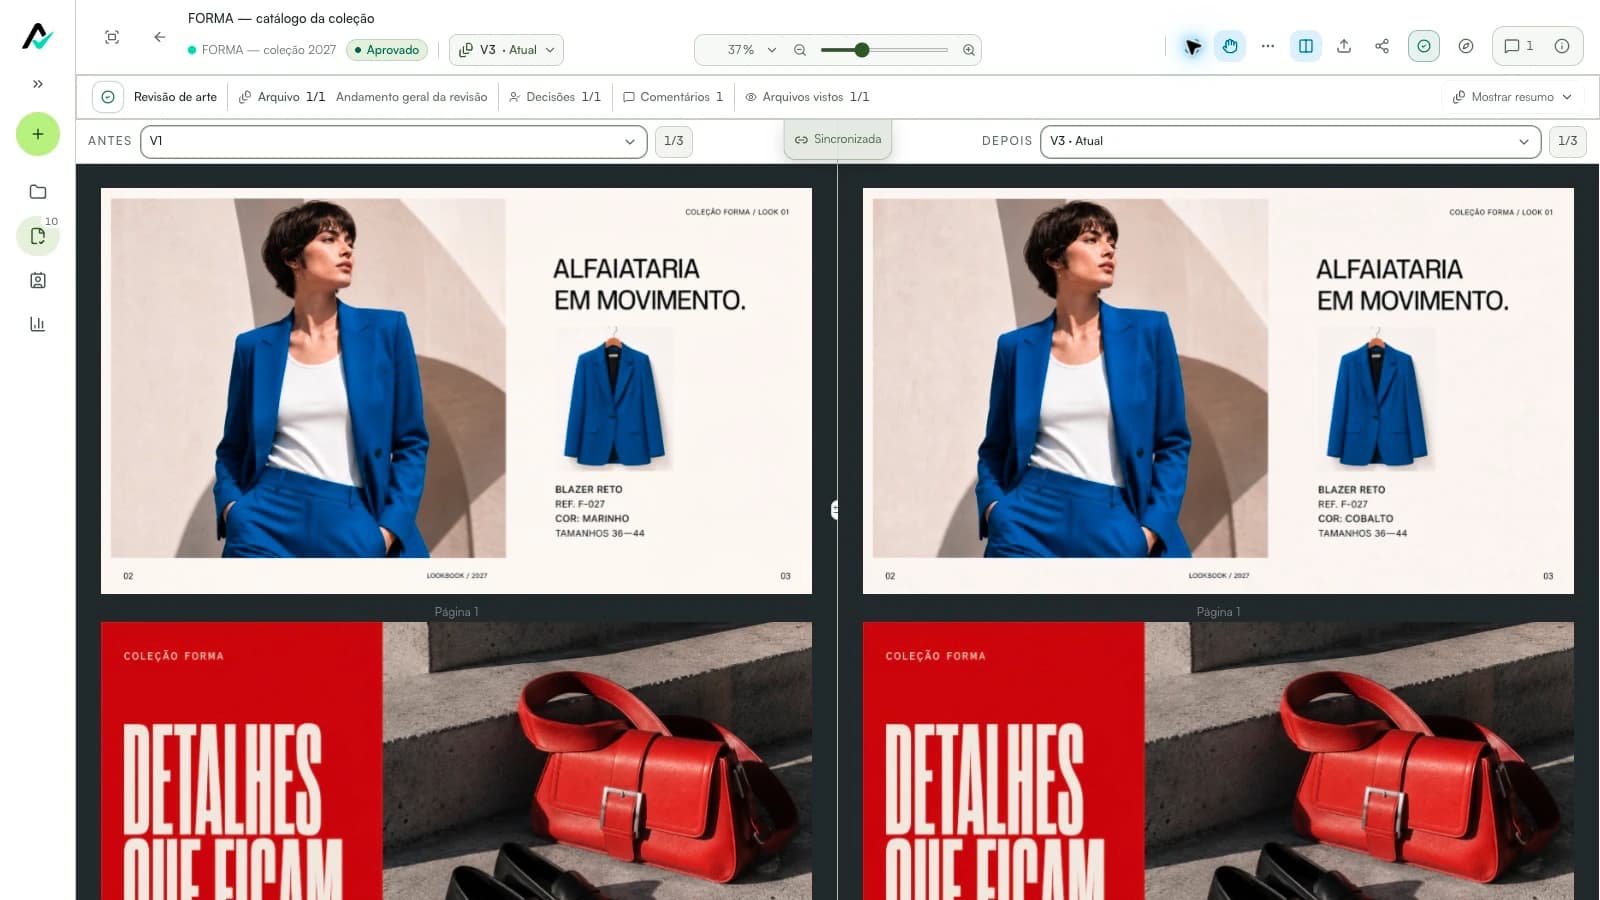This screenshot has height=900, width=1600.
Task: Click the zoom out magnifier icon
Action: 800,50
